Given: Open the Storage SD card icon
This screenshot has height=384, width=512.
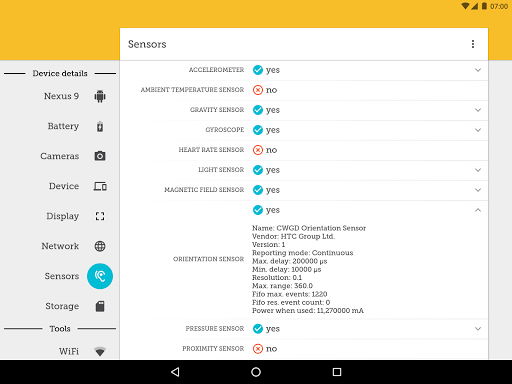Looking at the screenshot, I should [100, 306].
